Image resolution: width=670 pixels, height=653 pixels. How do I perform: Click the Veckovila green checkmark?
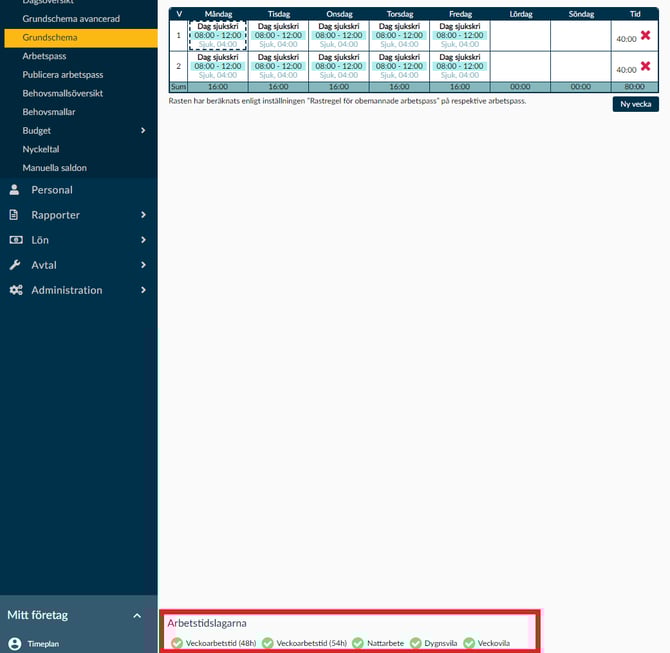point(469,643)
